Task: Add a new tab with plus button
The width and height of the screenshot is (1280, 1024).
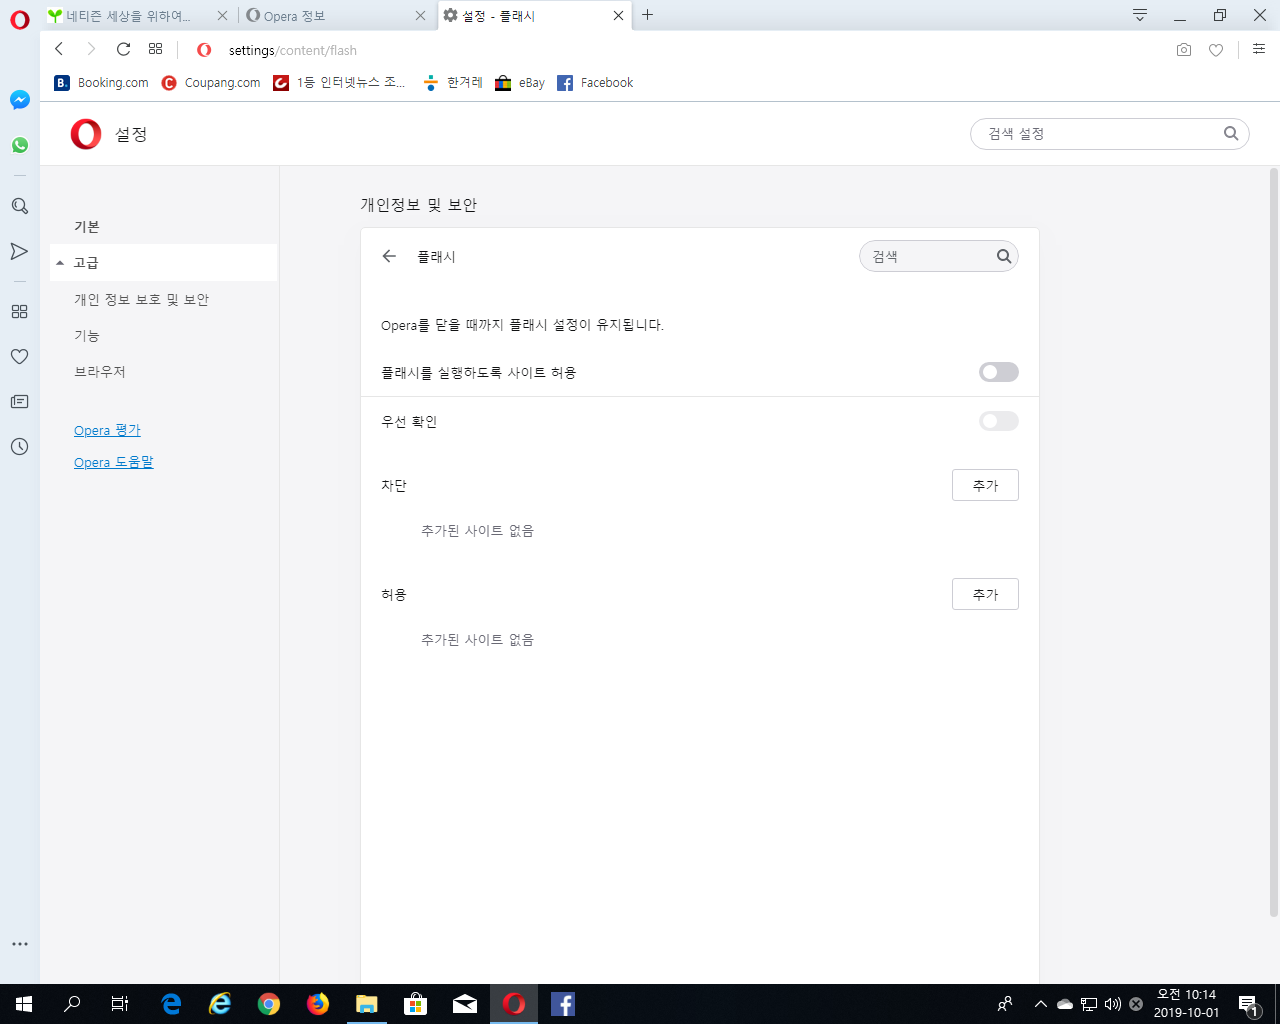Action: pyautogui.click(x=648, y=15)
